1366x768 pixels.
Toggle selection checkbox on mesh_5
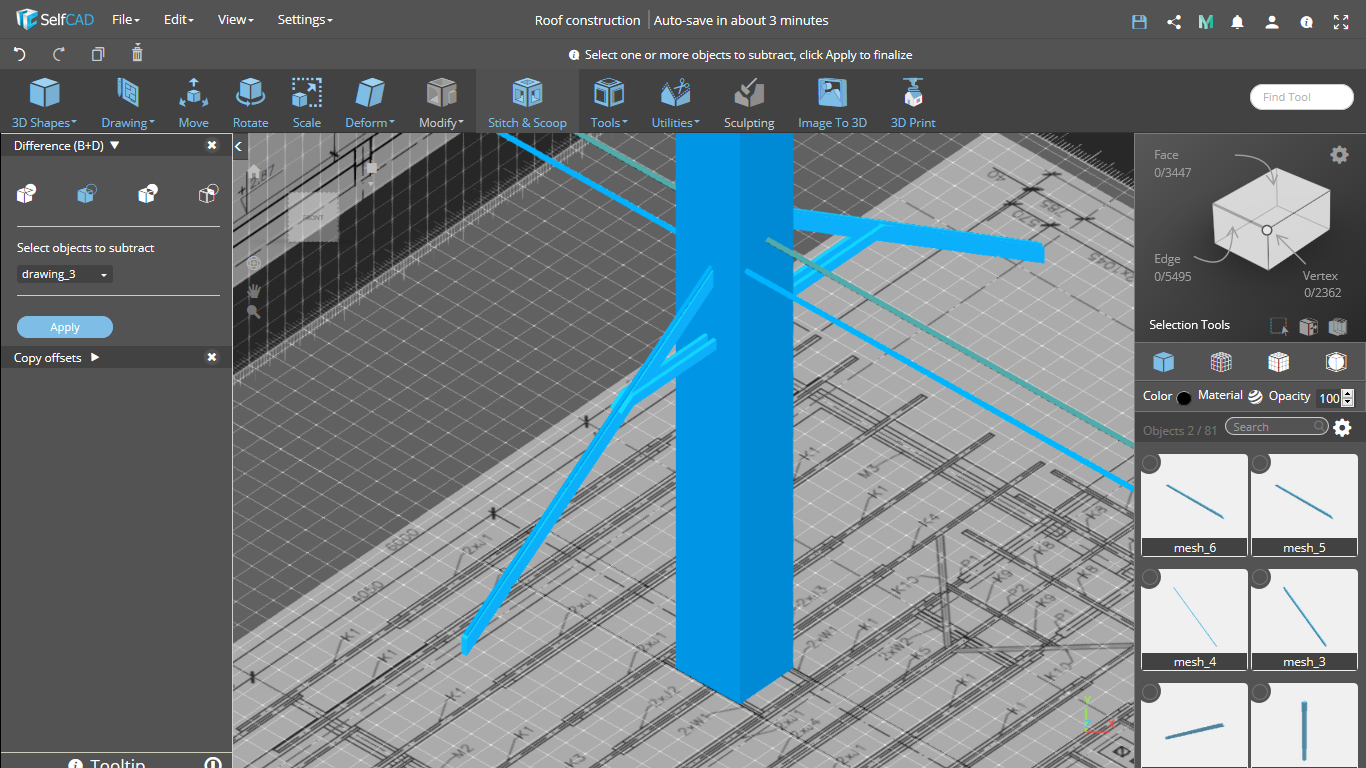coord(1260,463)
